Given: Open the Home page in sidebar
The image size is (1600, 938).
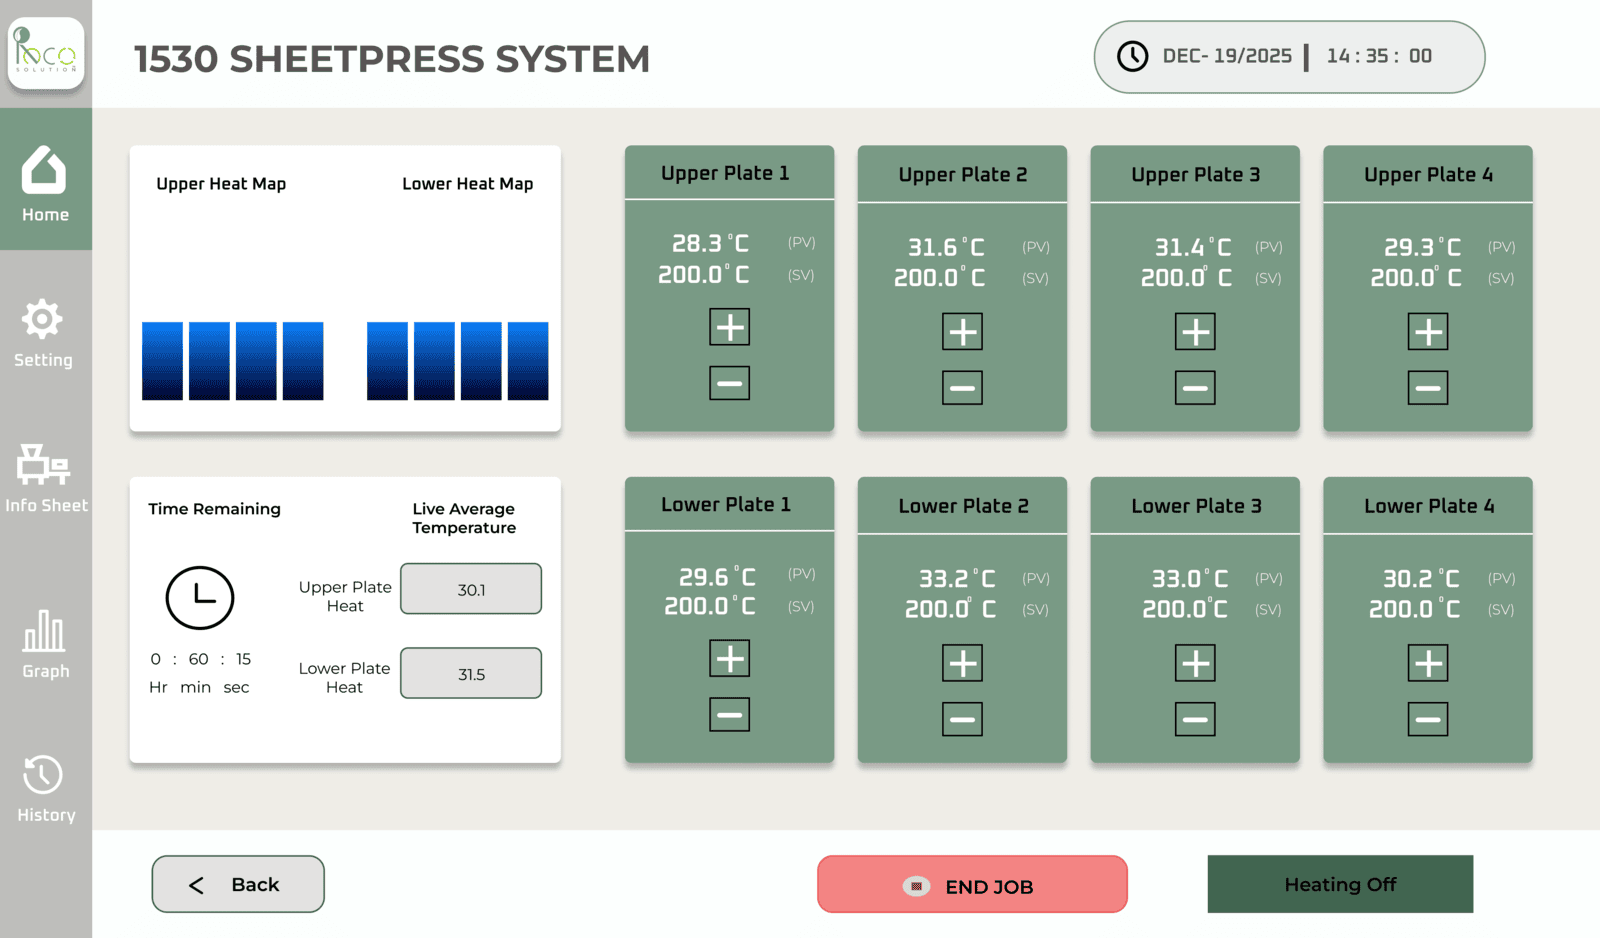Looking at the screenshot, I should click(45, 182).
